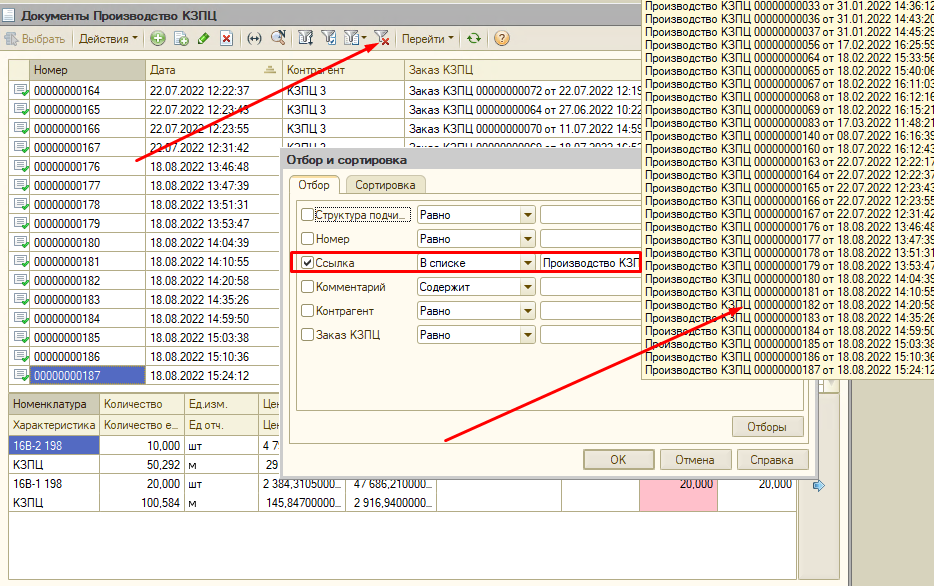934x586 pixels.
Task: Click the Справка button
Action: [x=772, y=460]
